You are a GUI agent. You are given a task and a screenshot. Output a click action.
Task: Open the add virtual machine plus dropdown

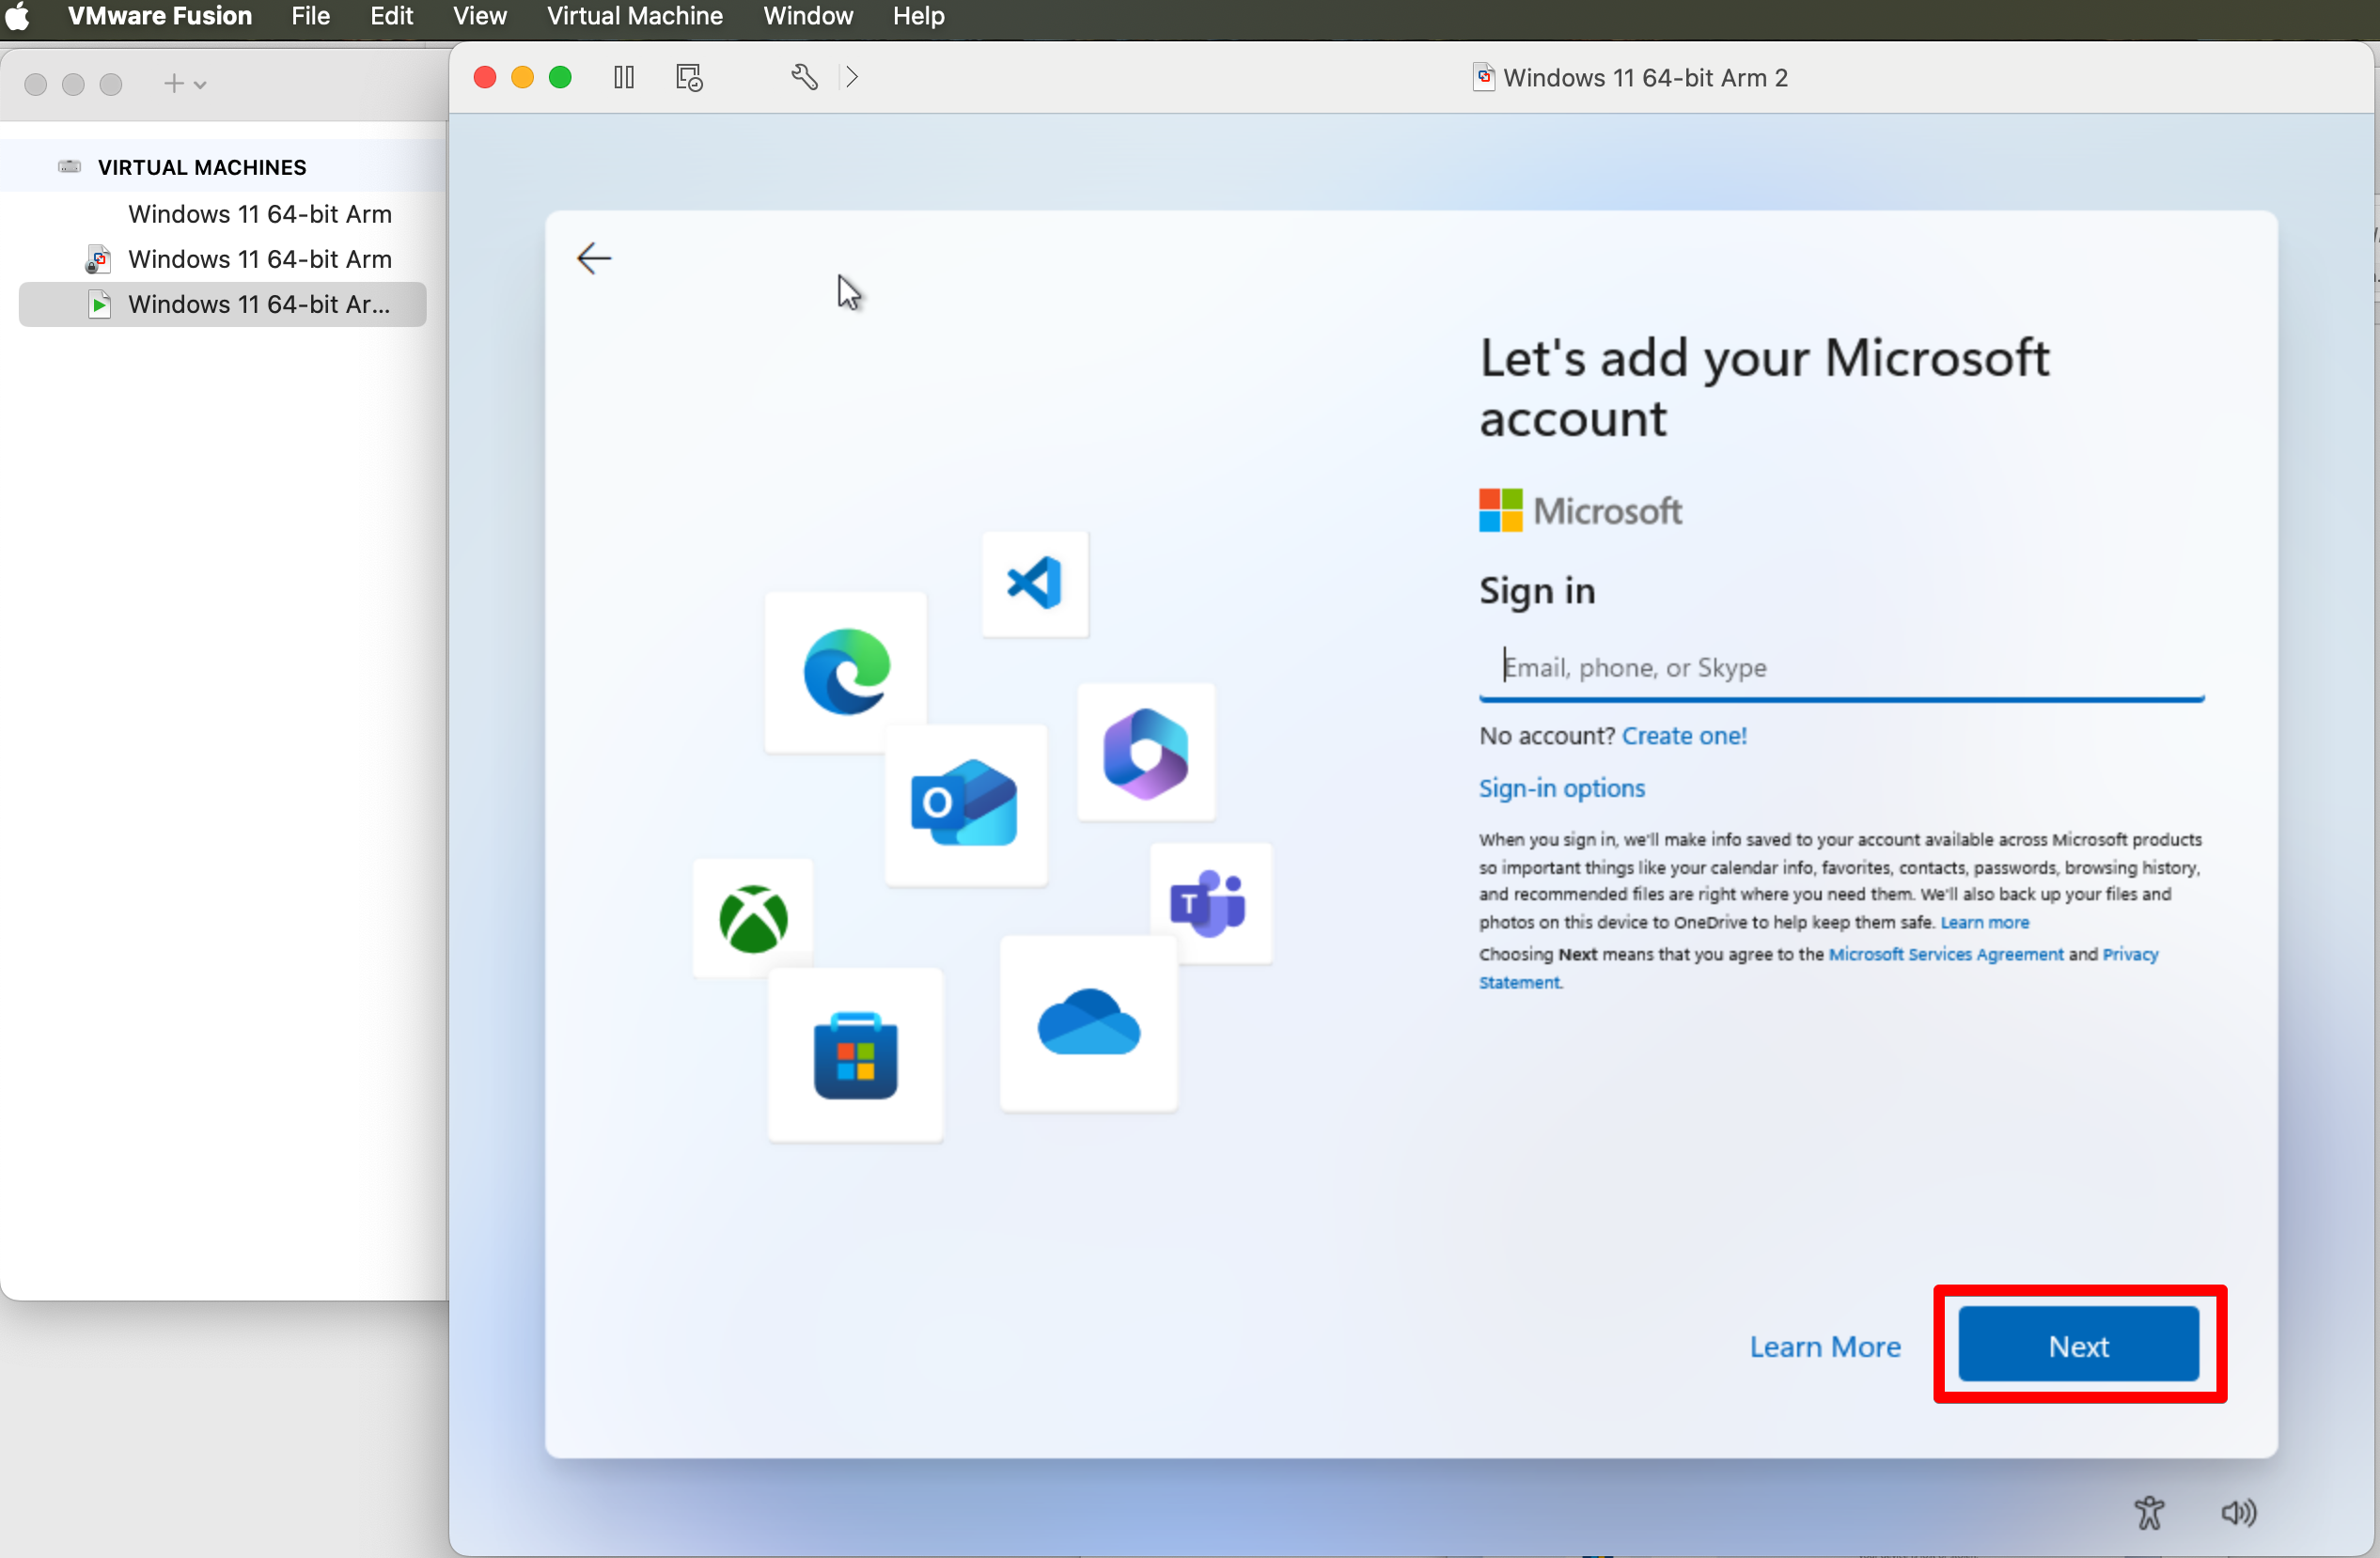pos(185,84)
